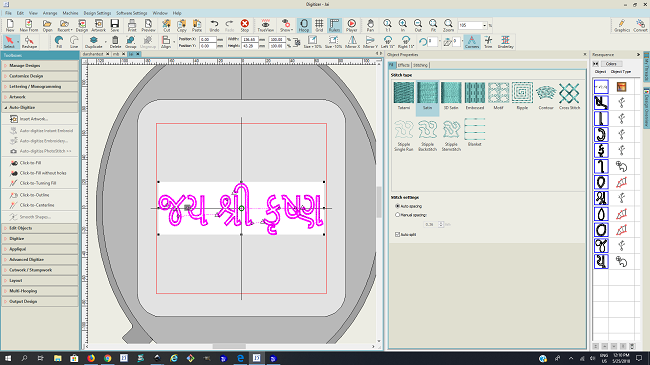This screenshot has height=365, width=650.
Task: Click the Print icon
Action: (x=132, y=25)
